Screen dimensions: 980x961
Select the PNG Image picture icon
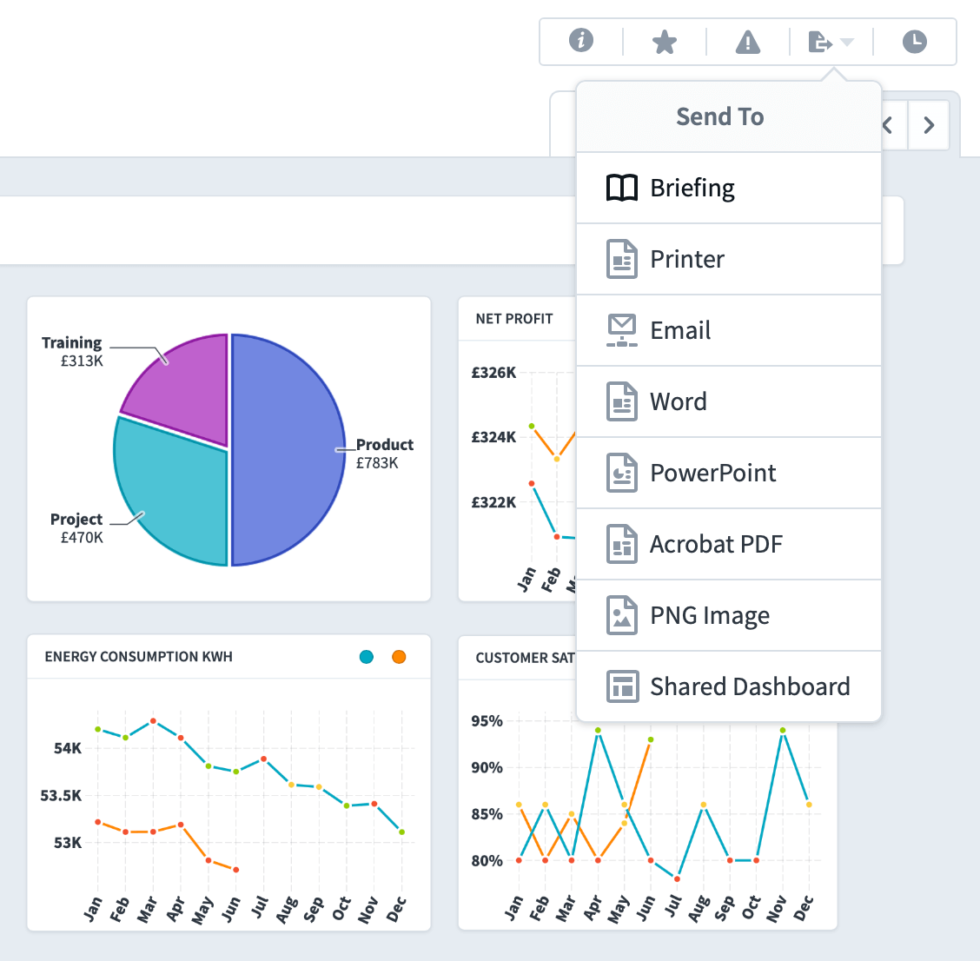pos(621,615)
